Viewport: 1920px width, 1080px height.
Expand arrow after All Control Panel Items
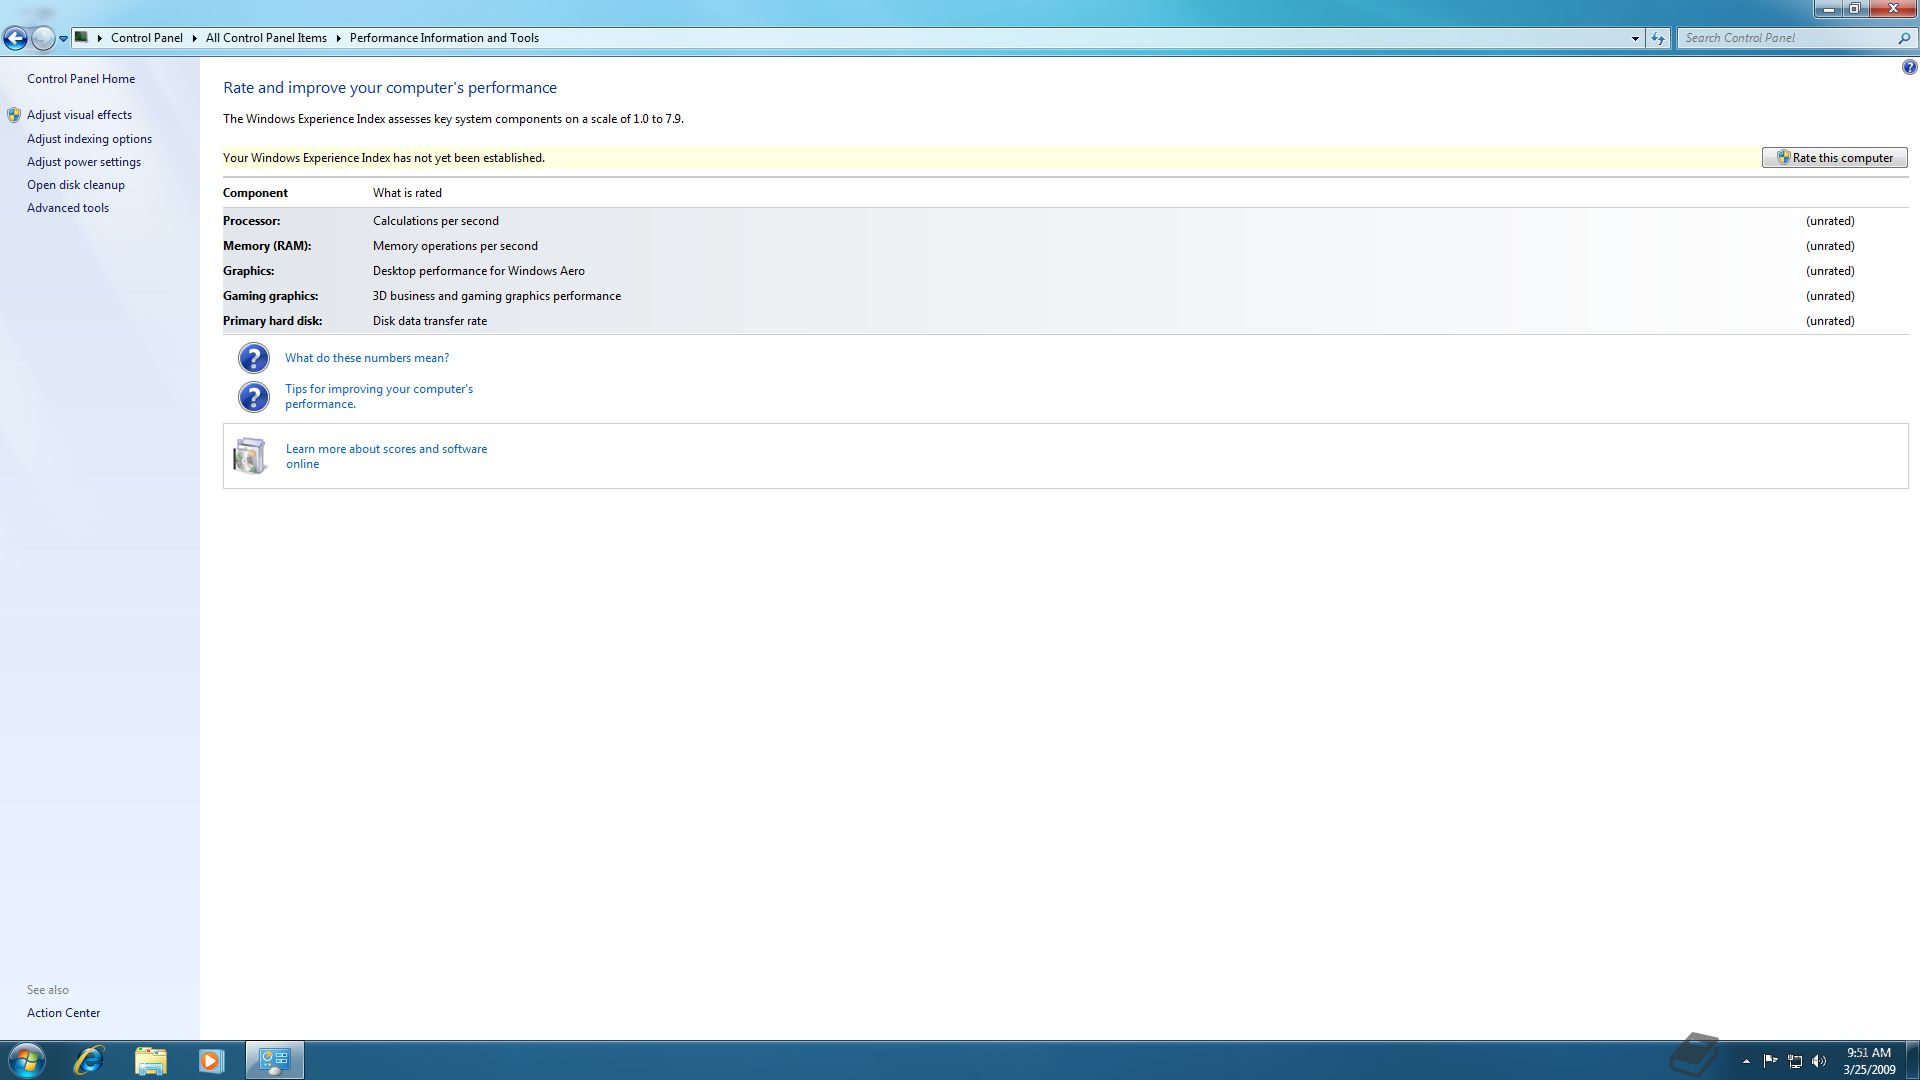338,38
